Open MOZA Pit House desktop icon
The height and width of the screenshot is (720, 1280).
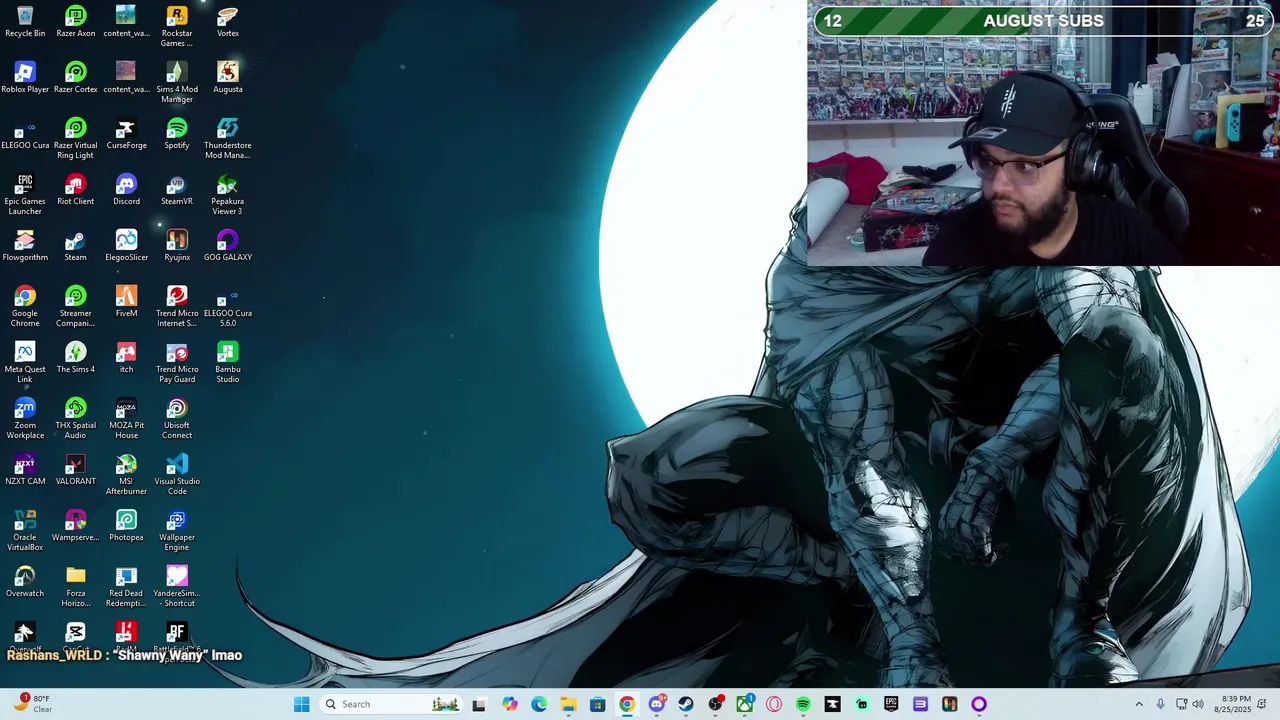[x=126, y=418]
